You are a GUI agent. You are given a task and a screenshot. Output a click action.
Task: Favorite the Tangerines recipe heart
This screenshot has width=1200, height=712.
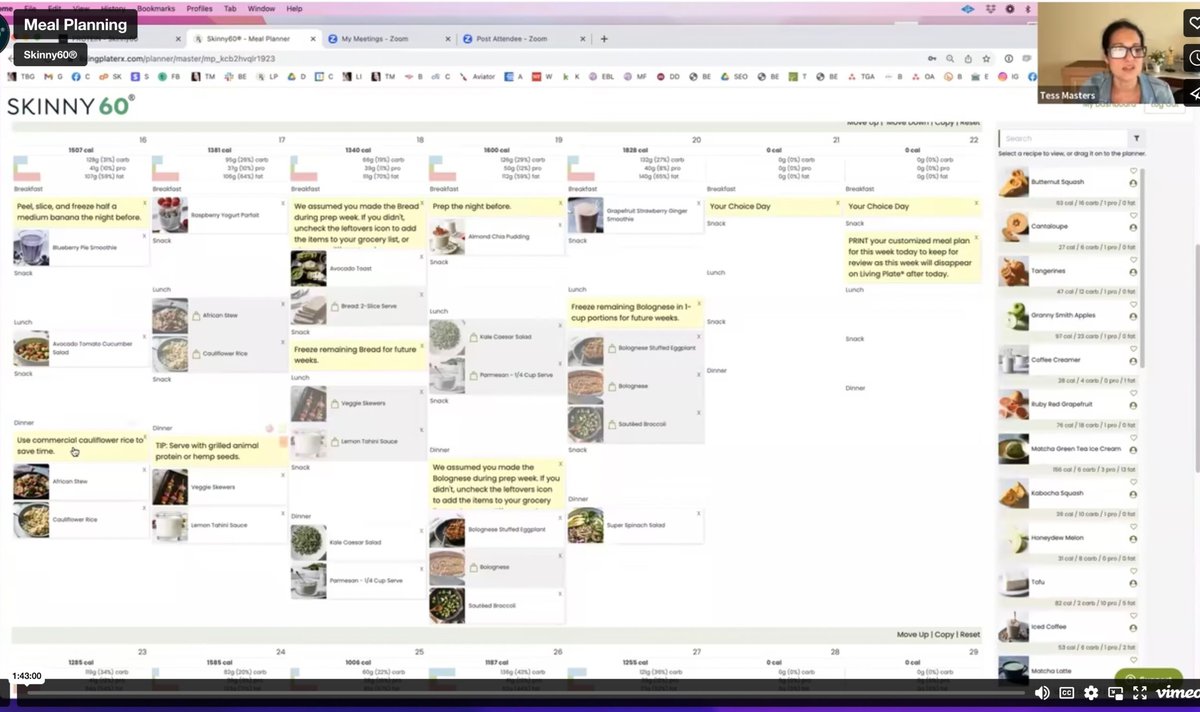1134,259
